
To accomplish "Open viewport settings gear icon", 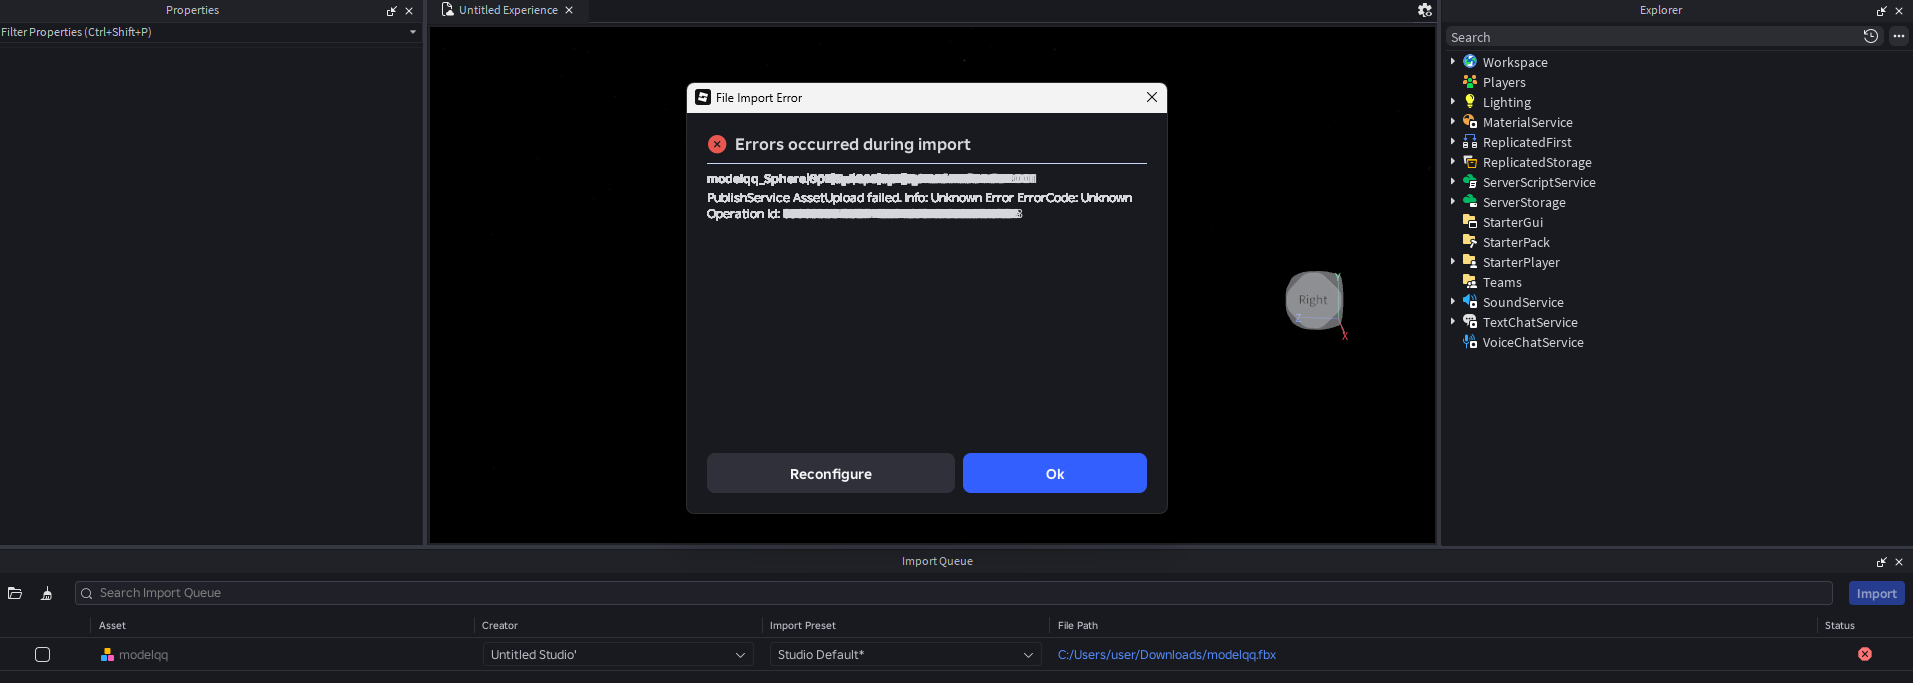I will pos(1425,10).
